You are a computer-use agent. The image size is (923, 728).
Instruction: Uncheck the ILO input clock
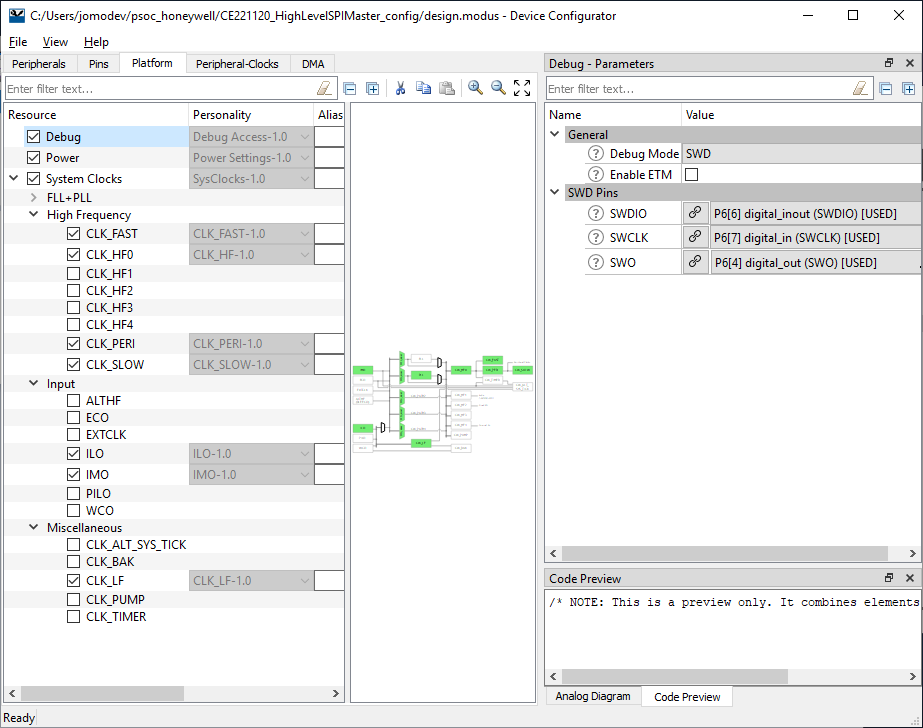point(74,454)
